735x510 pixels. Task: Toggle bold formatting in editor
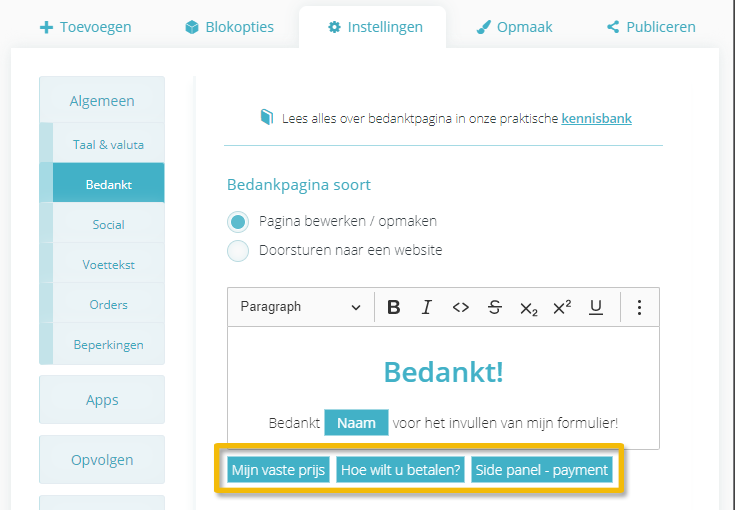tap(394, 307)
